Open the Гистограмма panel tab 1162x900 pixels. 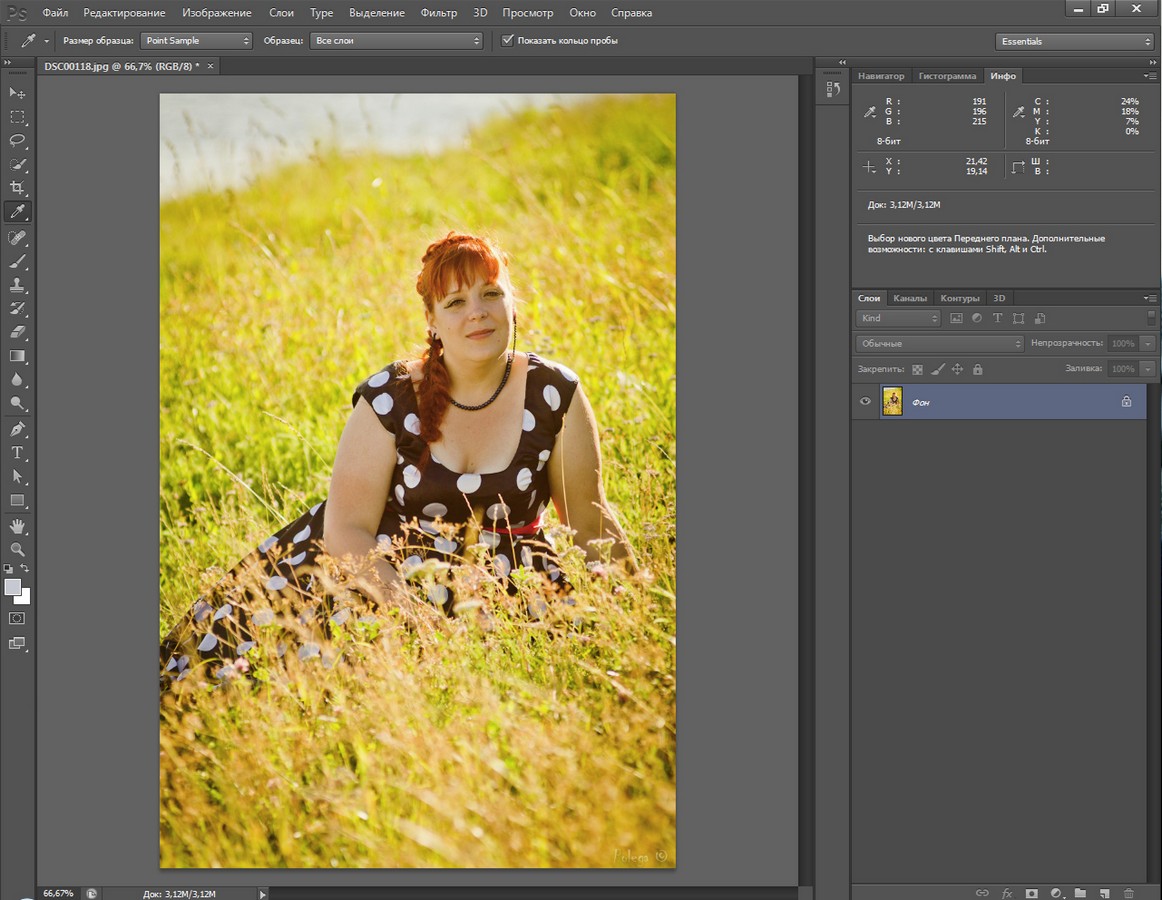click(x=947, y=76)
